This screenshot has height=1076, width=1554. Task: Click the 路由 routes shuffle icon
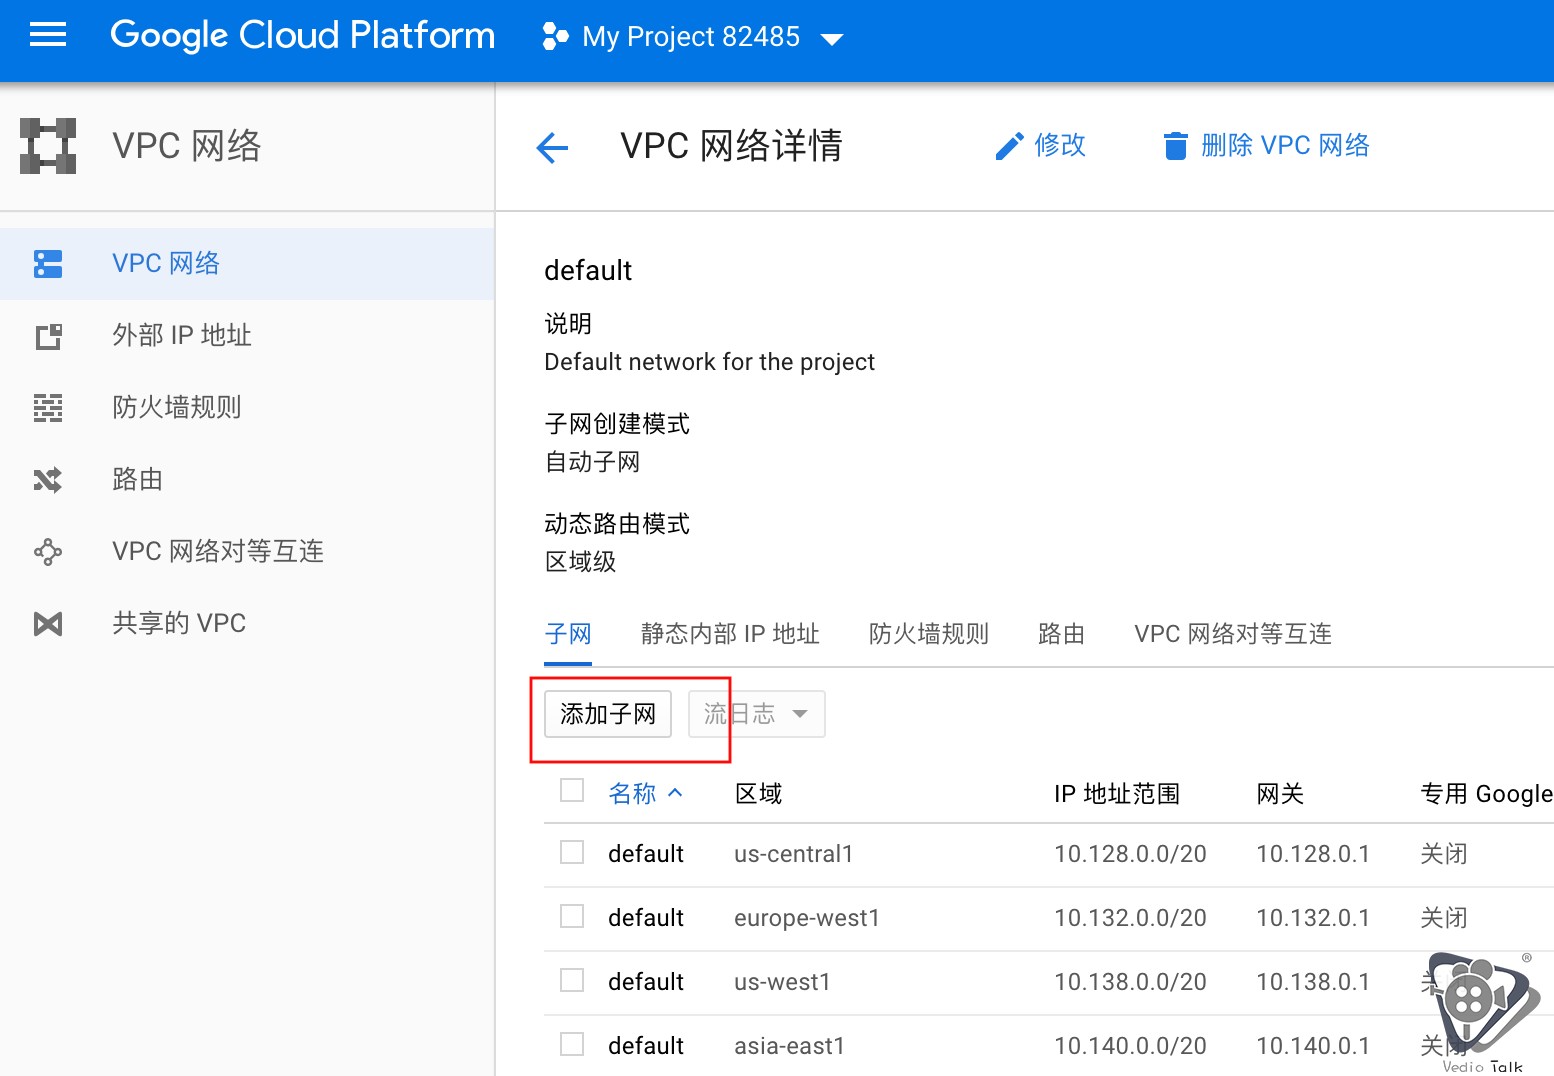point(48,480)
